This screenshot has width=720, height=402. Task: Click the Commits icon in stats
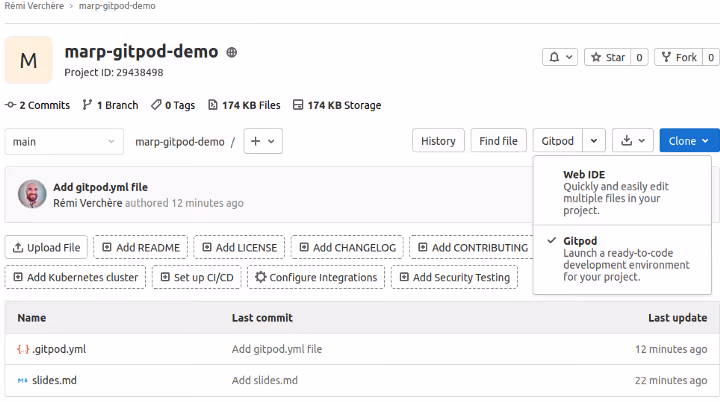click(x=11, y=105)
